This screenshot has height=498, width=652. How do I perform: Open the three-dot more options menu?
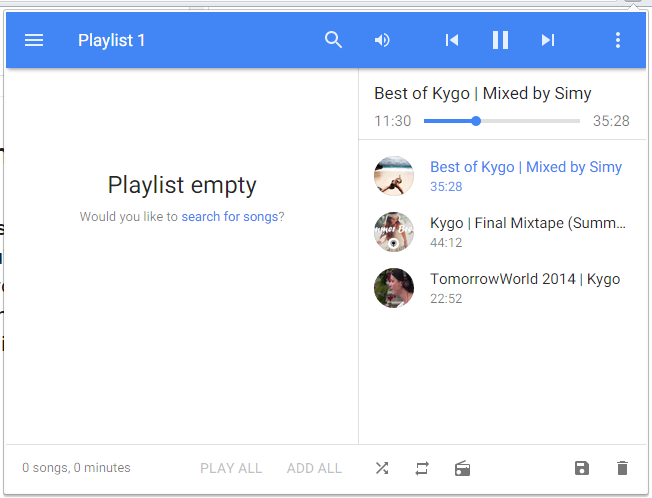618,40
